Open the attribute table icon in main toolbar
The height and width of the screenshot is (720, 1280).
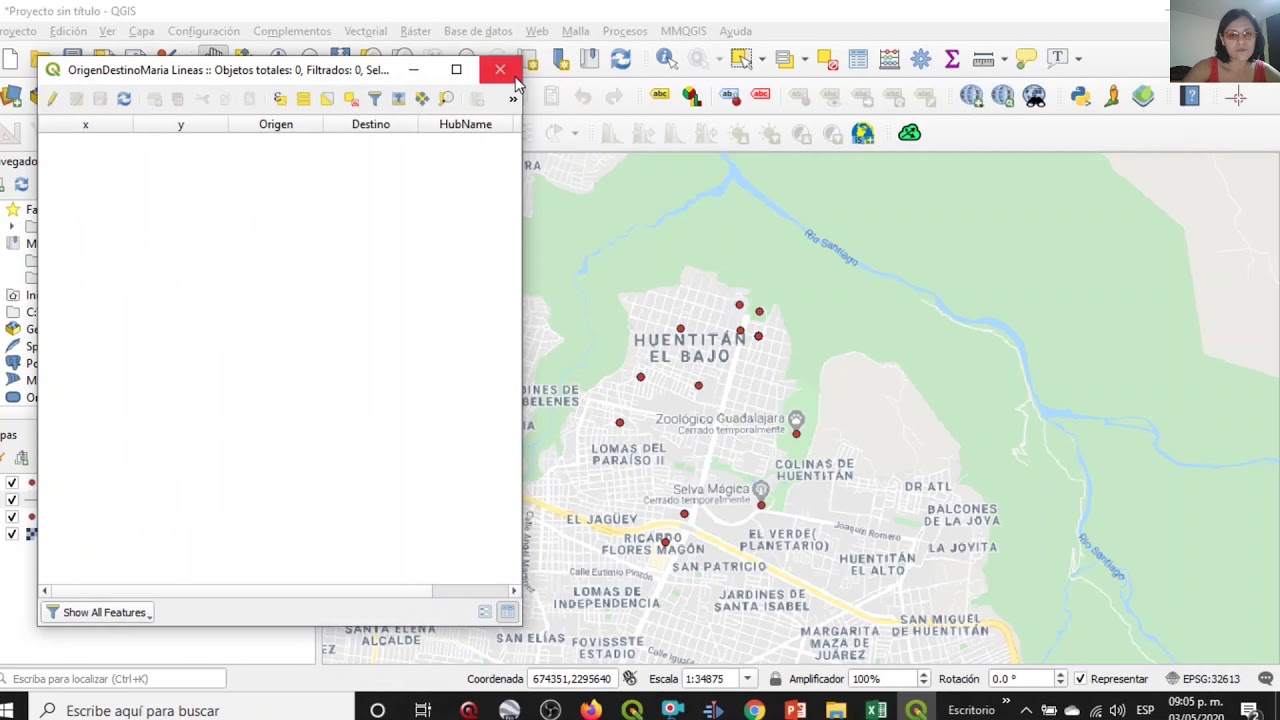click(858, 59)
